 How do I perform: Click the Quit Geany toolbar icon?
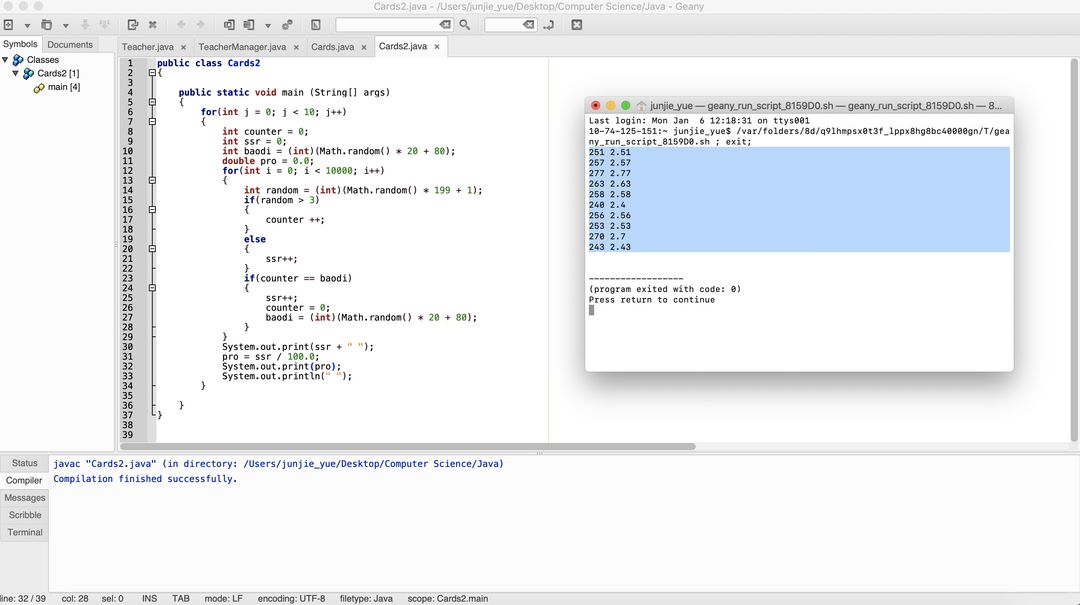pyautogui.click(x=577, y=25)
